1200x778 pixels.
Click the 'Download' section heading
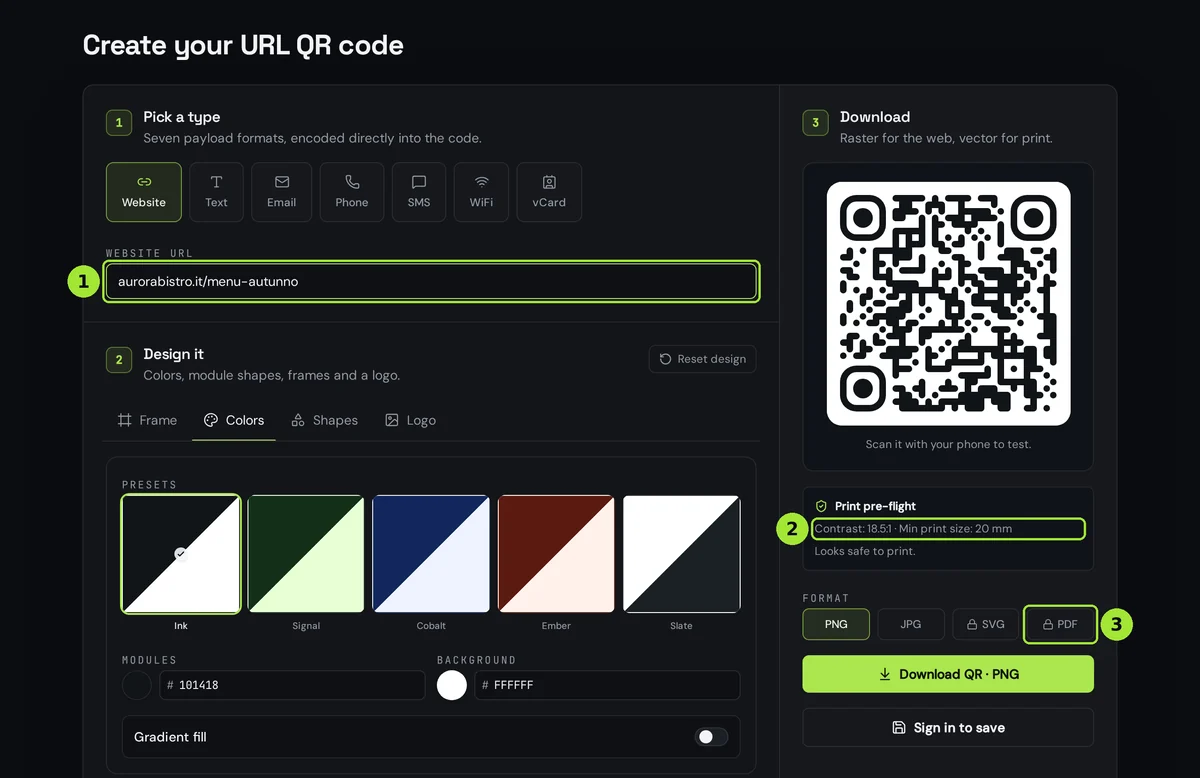pyautogui.click(x=875, y=117)
